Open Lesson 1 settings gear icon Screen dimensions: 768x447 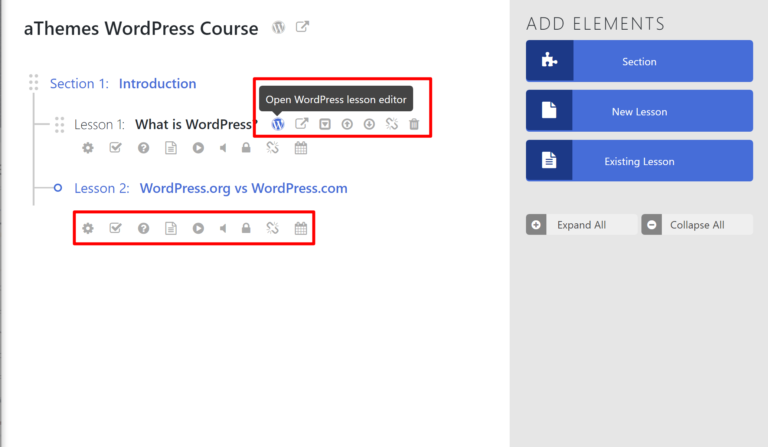tap(88, 148)
